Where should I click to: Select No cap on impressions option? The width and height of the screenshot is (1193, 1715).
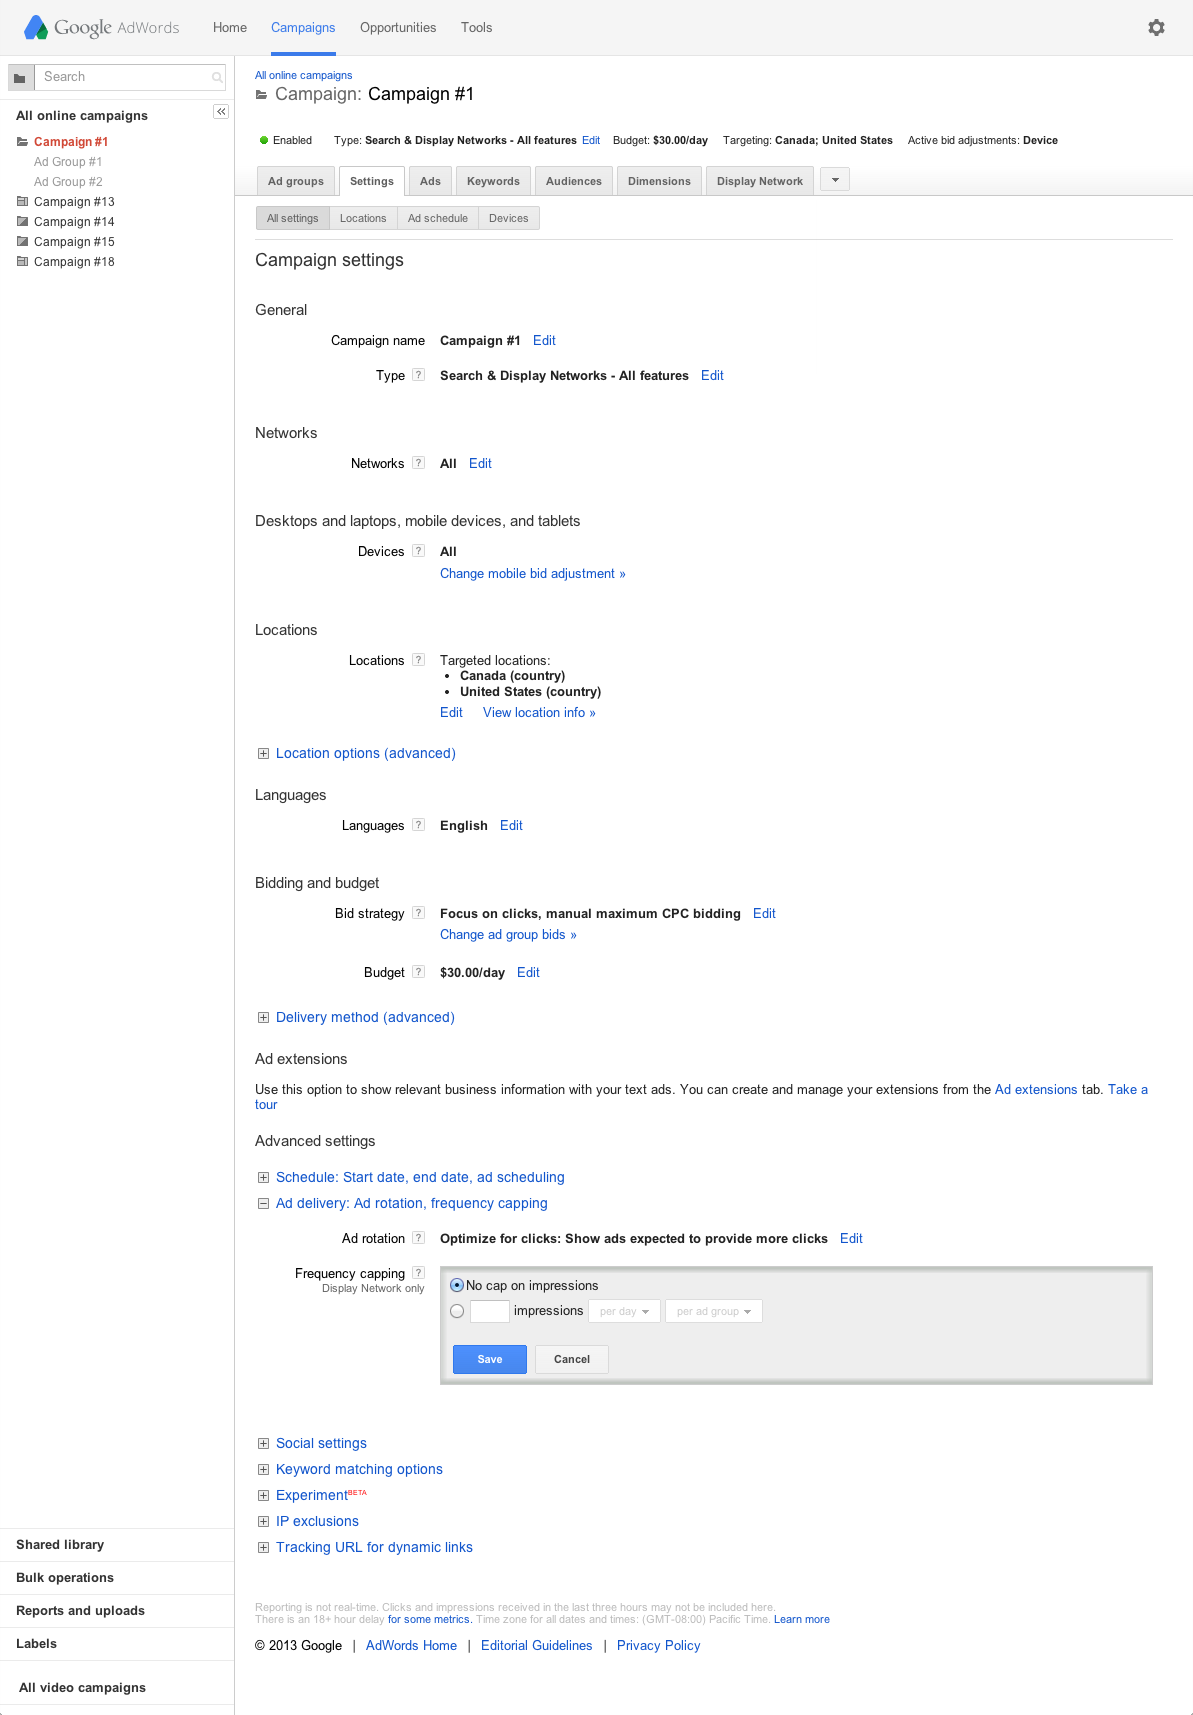[457, 1286]
